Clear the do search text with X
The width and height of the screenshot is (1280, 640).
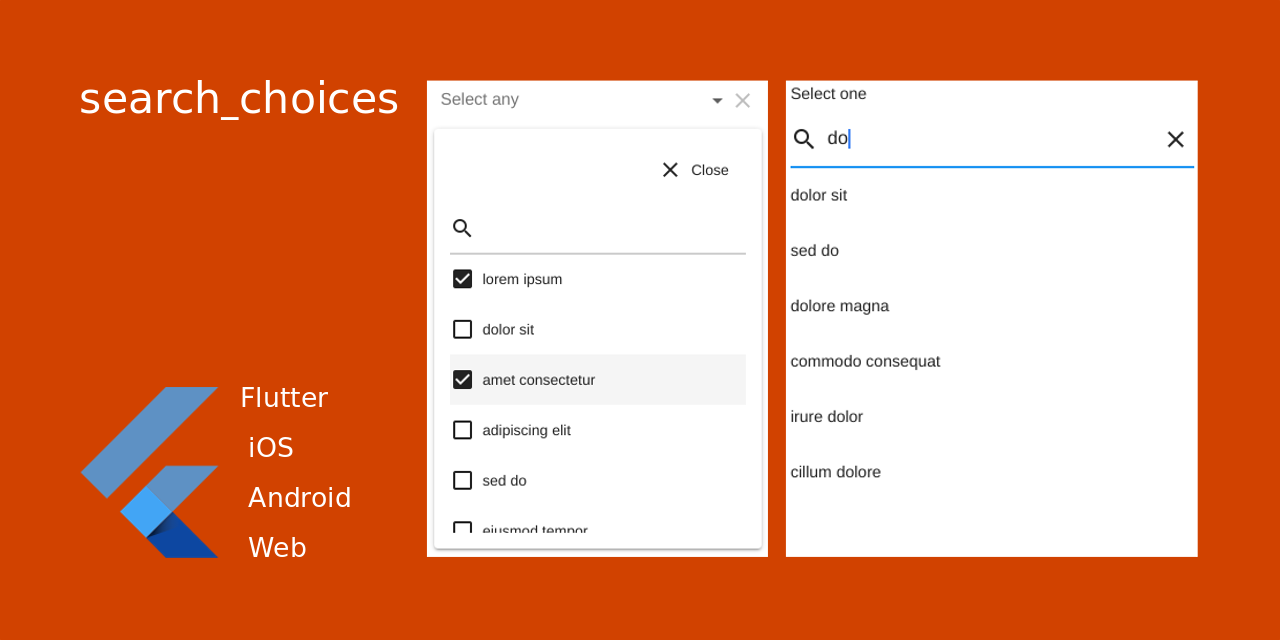(1176, 140)
